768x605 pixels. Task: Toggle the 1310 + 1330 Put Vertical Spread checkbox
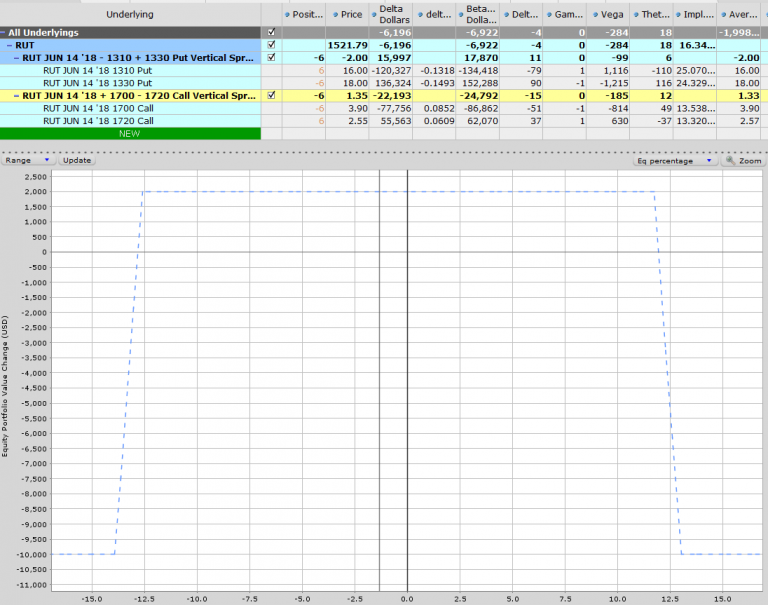(x=271, y=58)
